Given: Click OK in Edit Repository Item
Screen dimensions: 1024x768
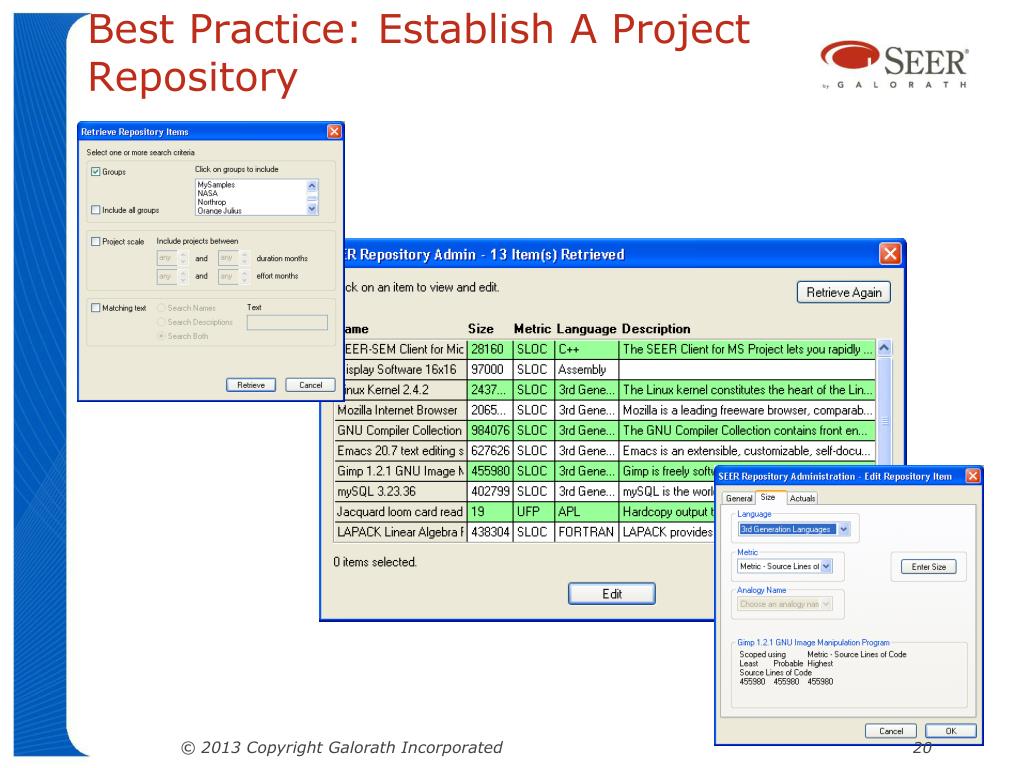Looking at the screenshot, I should 951,731.
